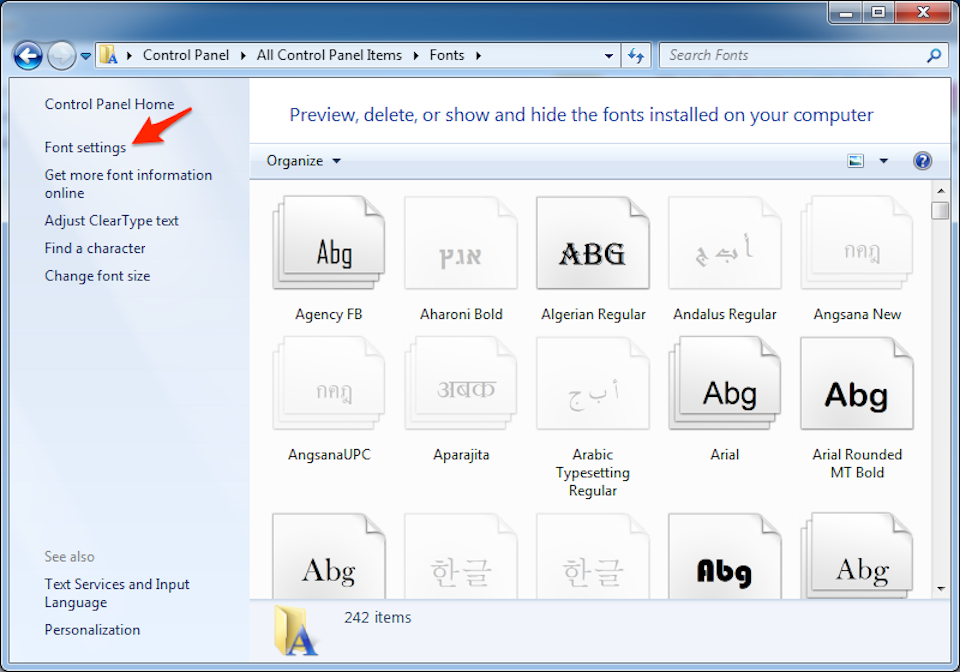Select the Aharoni Bold font icon
The width and height of the screenshot is (960, 672).
tap(461, 243)
